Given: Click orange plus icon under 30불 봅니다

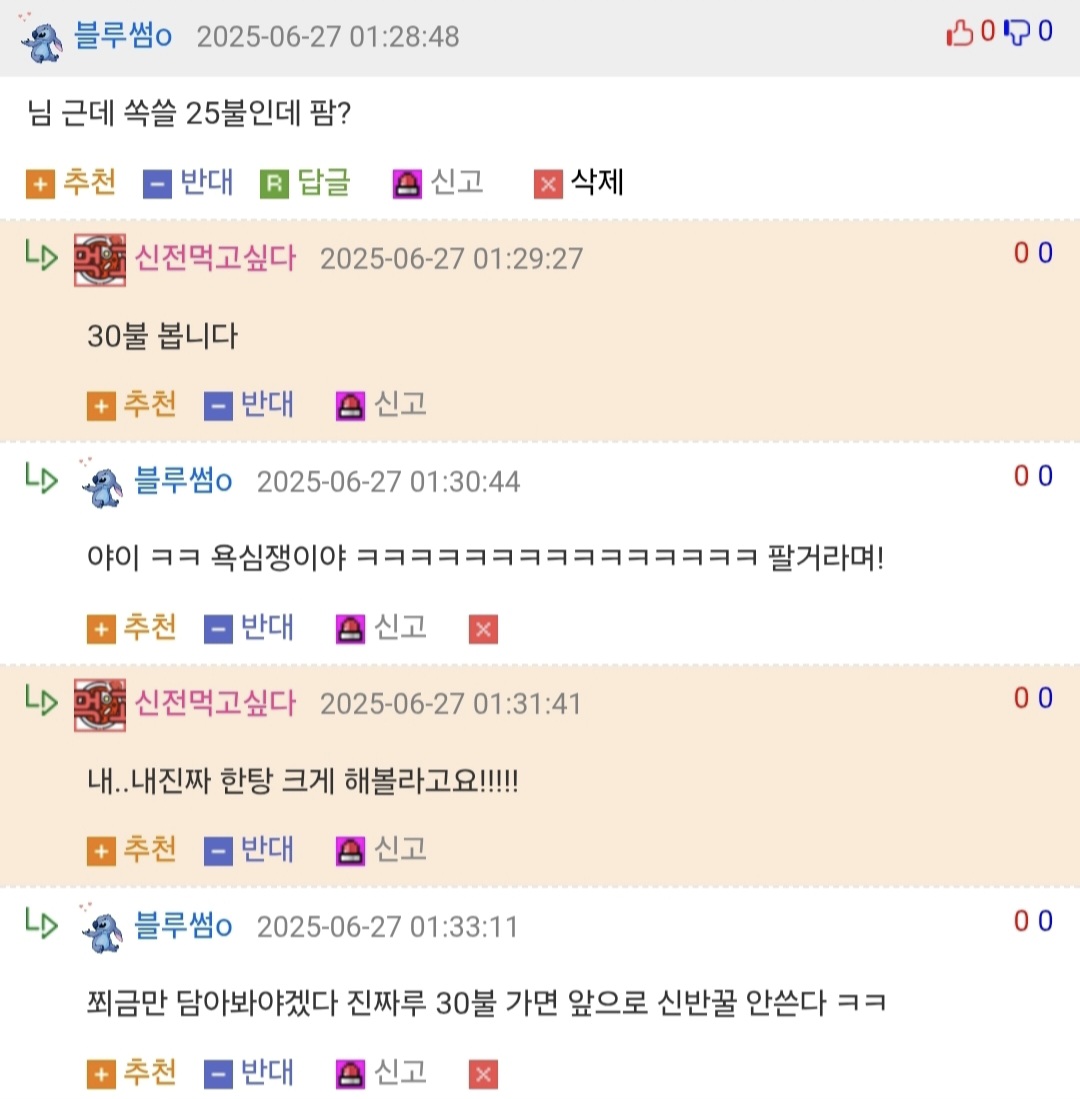Looking at the screenshot, I should (x=101, y=406).
